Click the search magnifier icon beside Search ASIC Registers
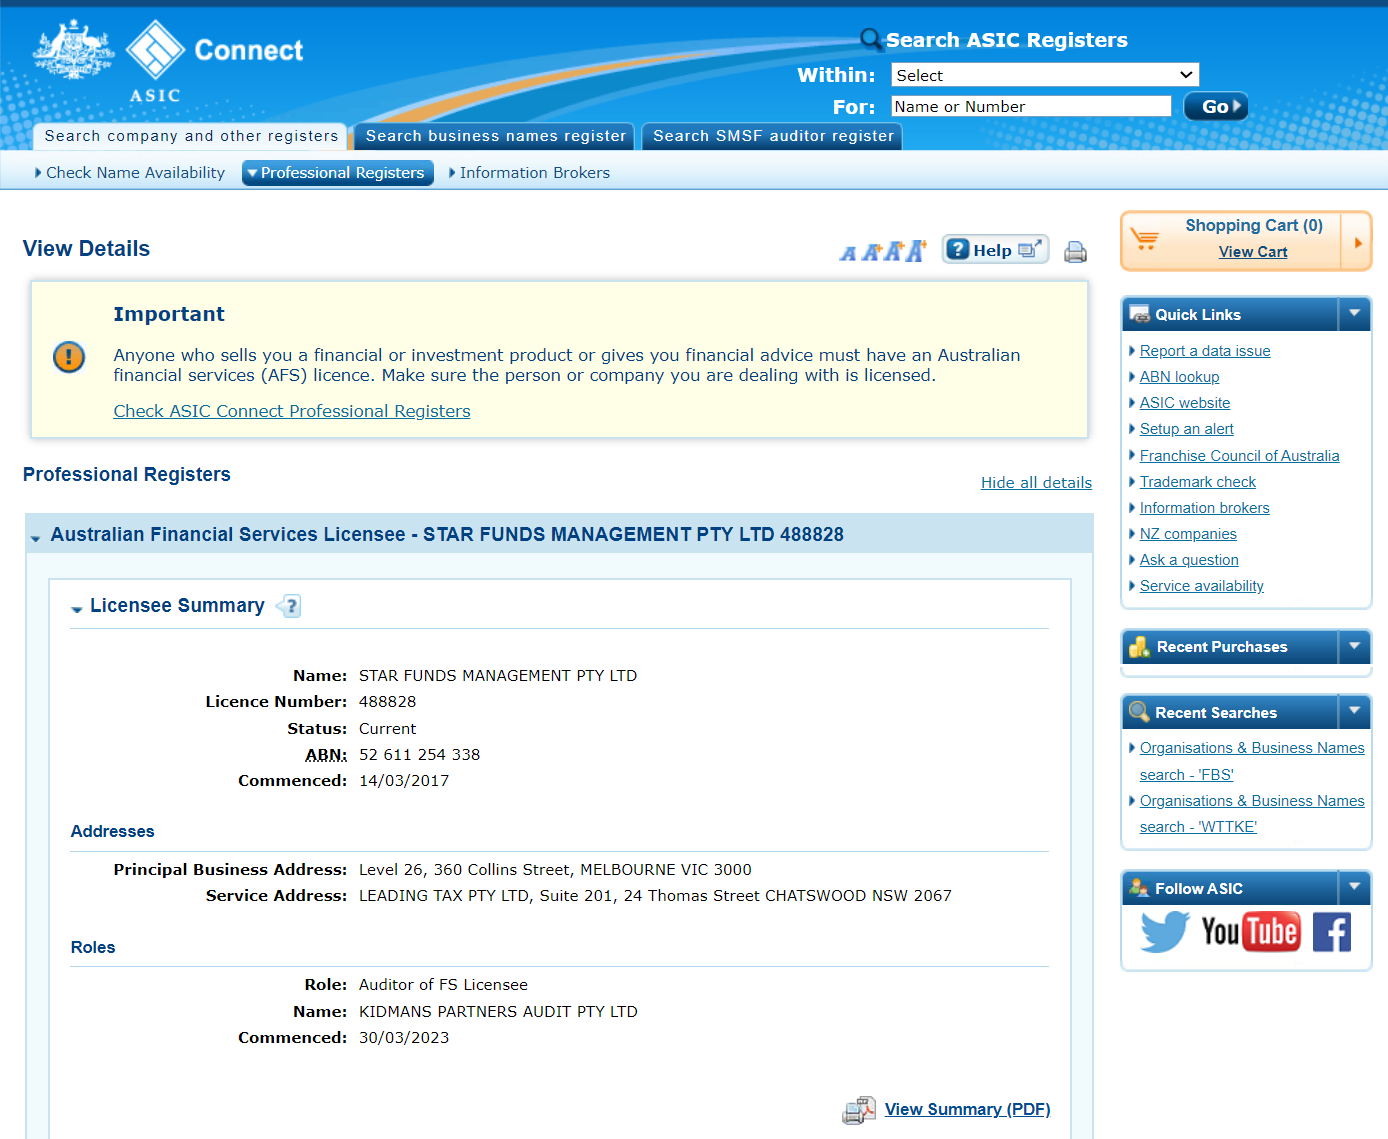The image size is (1388, 1139). click(x=871, y=39)
